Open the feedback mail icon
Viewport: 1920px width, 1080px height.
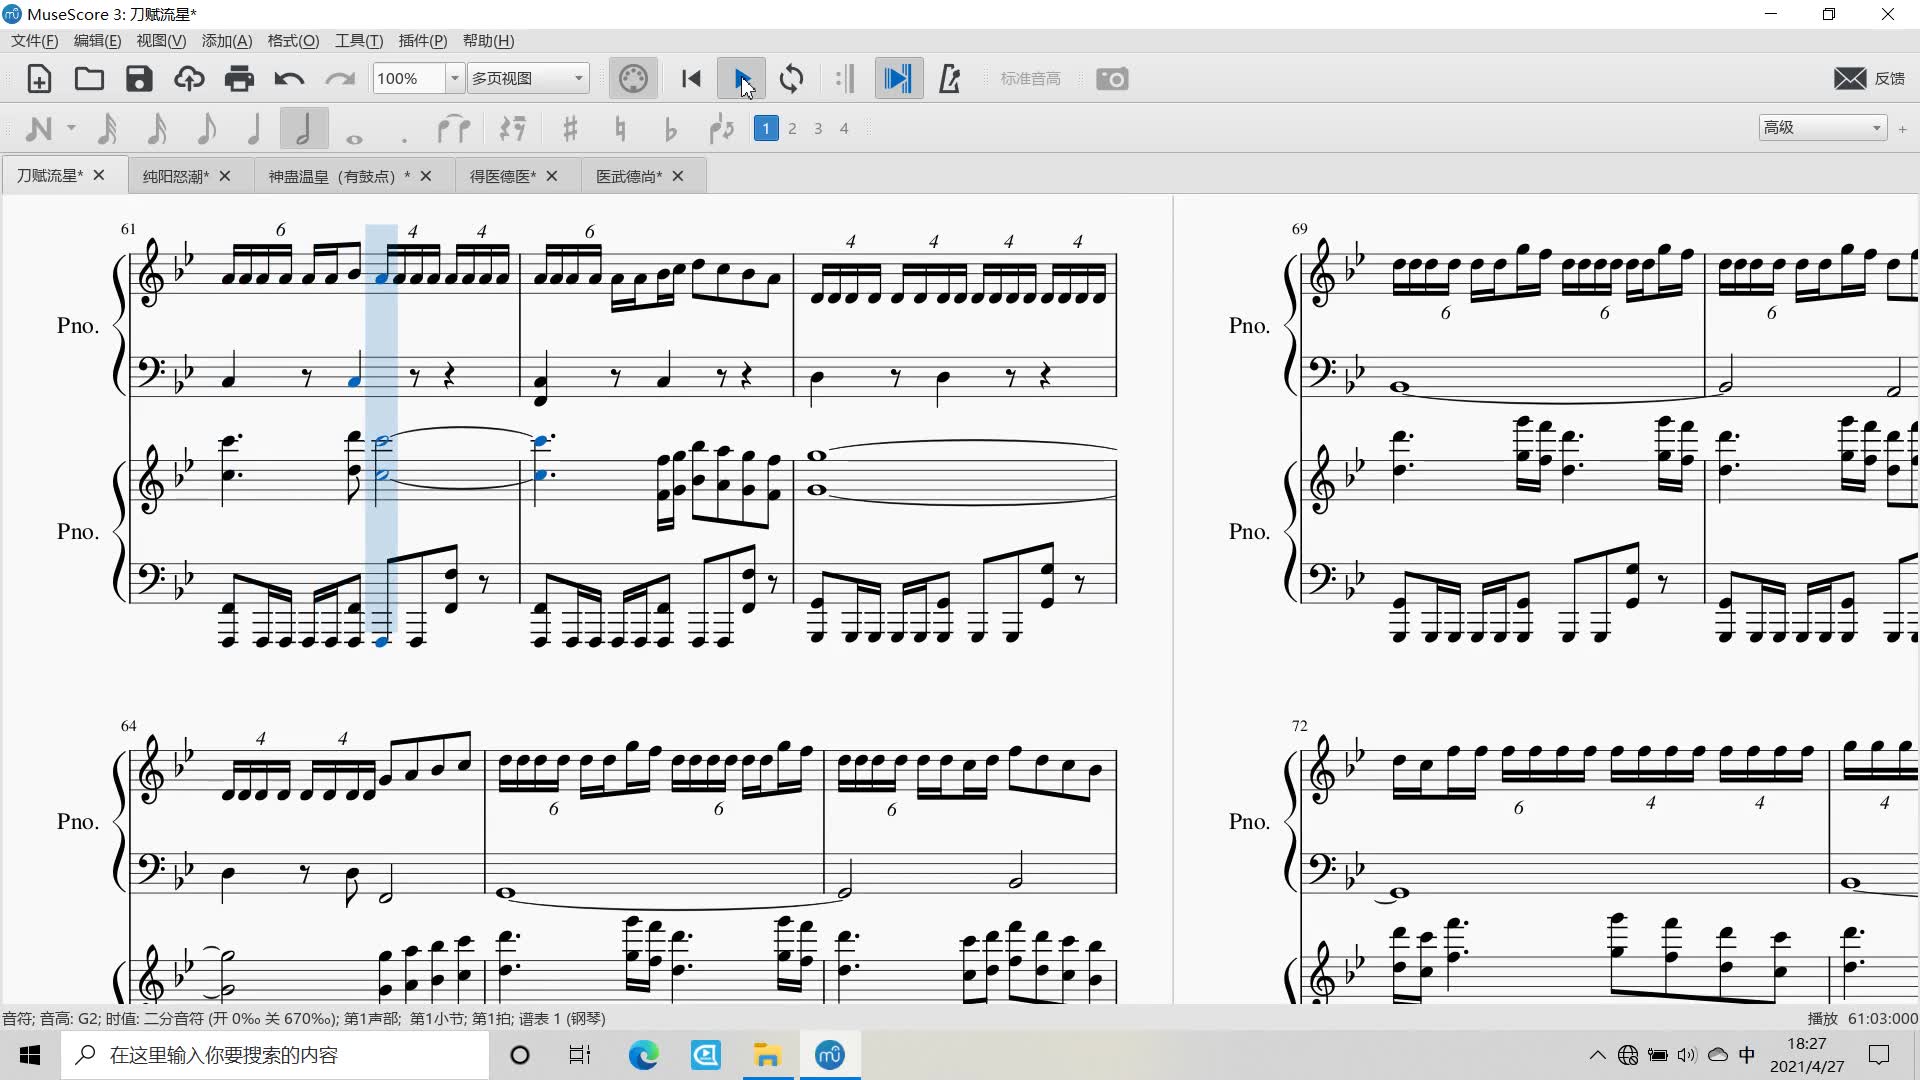click(1850, 79)
